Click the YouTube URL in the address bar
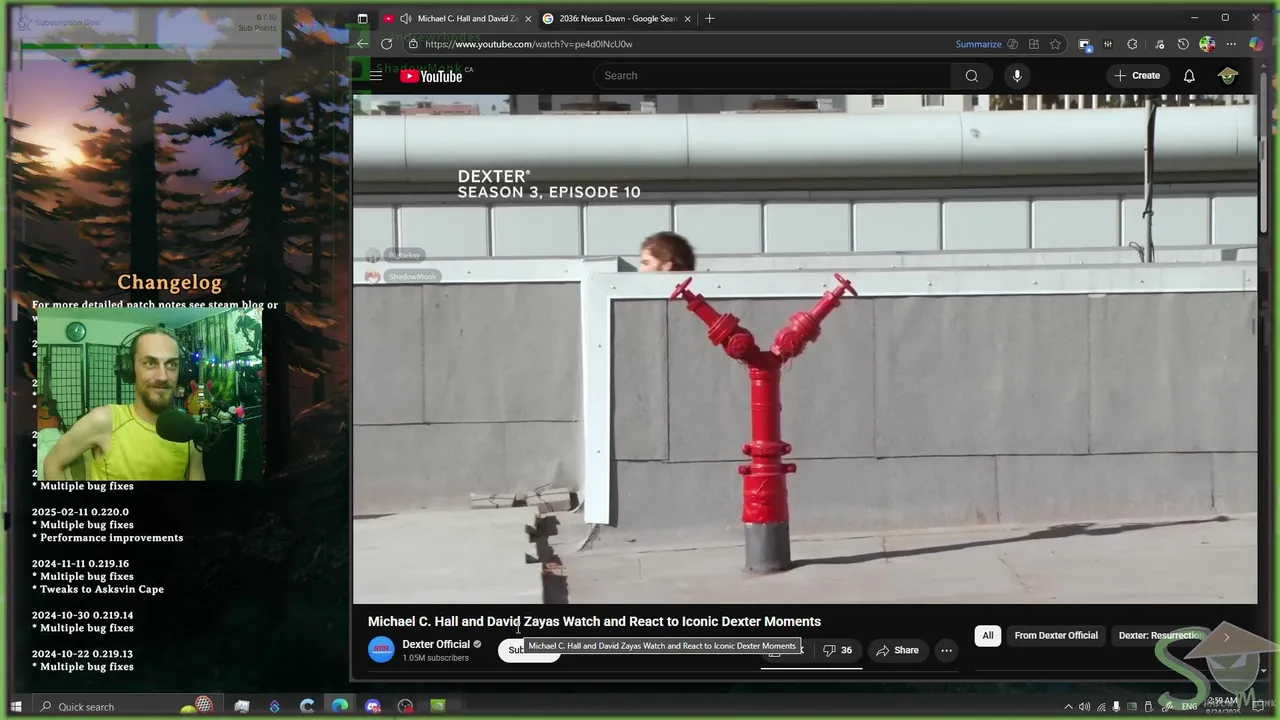This screenshot has height=720, width=1280. point(528,44)
